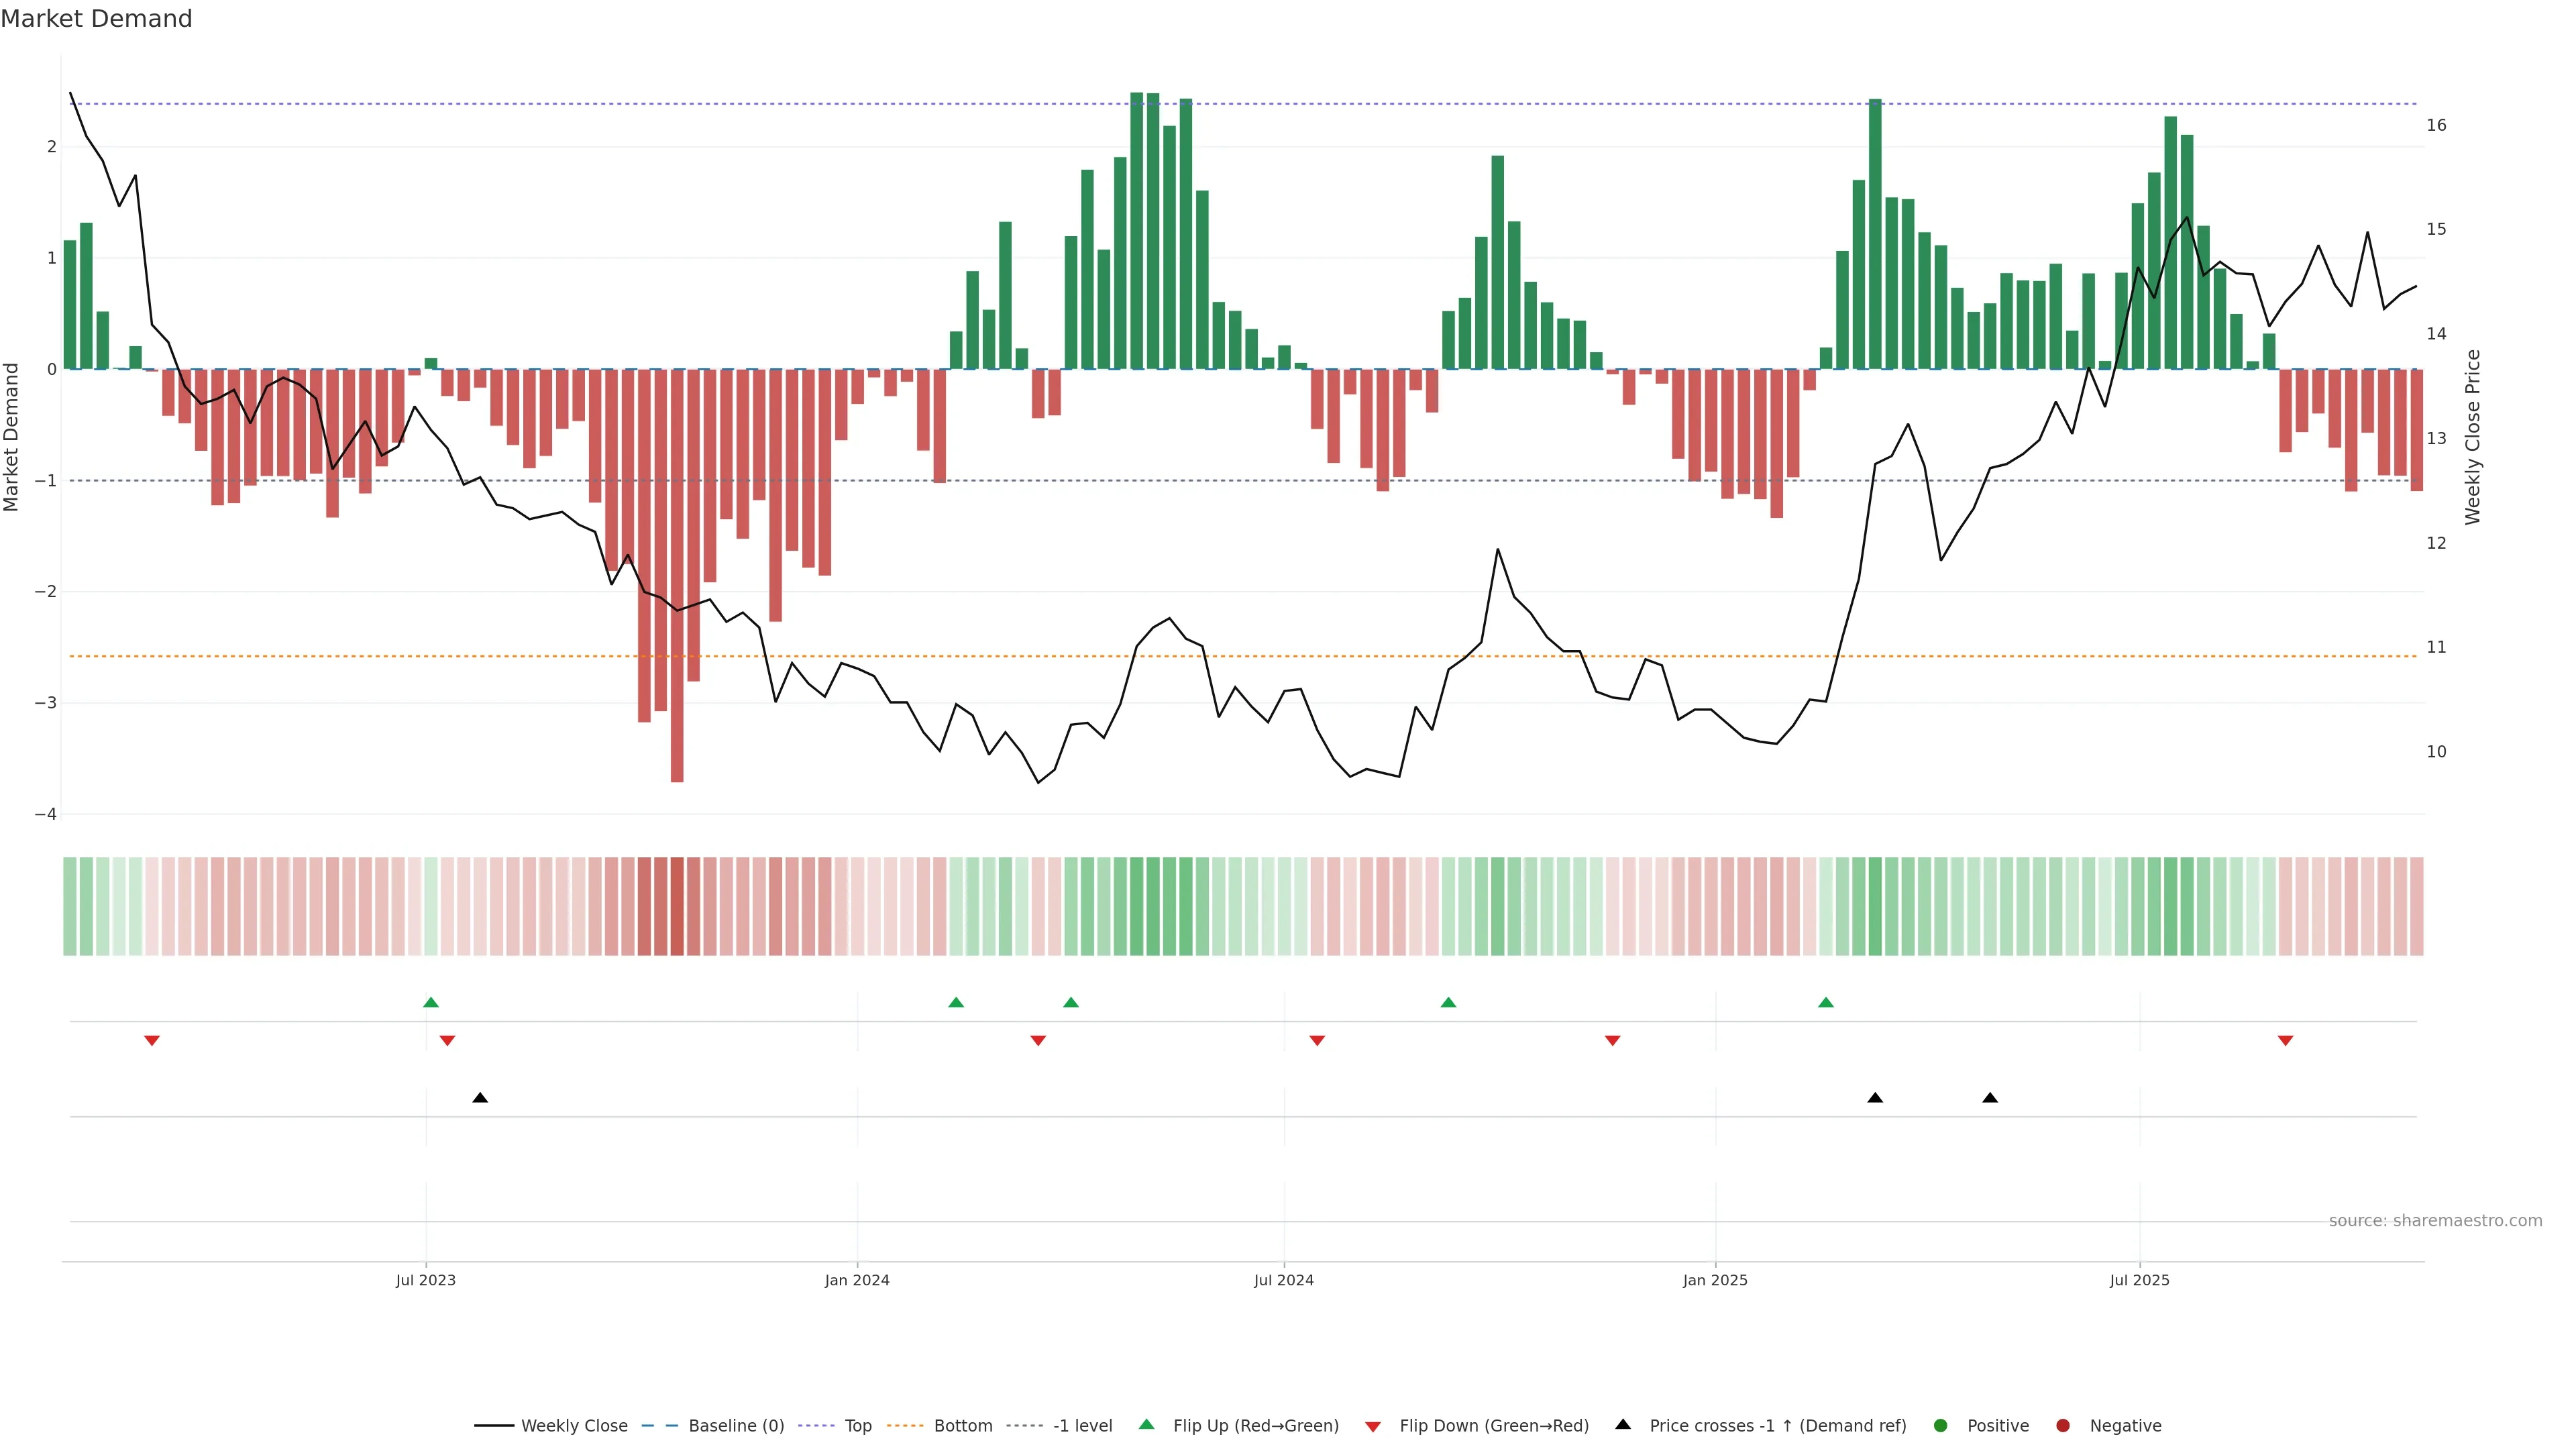Click the Flip Down red triangle legend icon
Screen dimensions: 2576x1449
pos(1372,1426)
